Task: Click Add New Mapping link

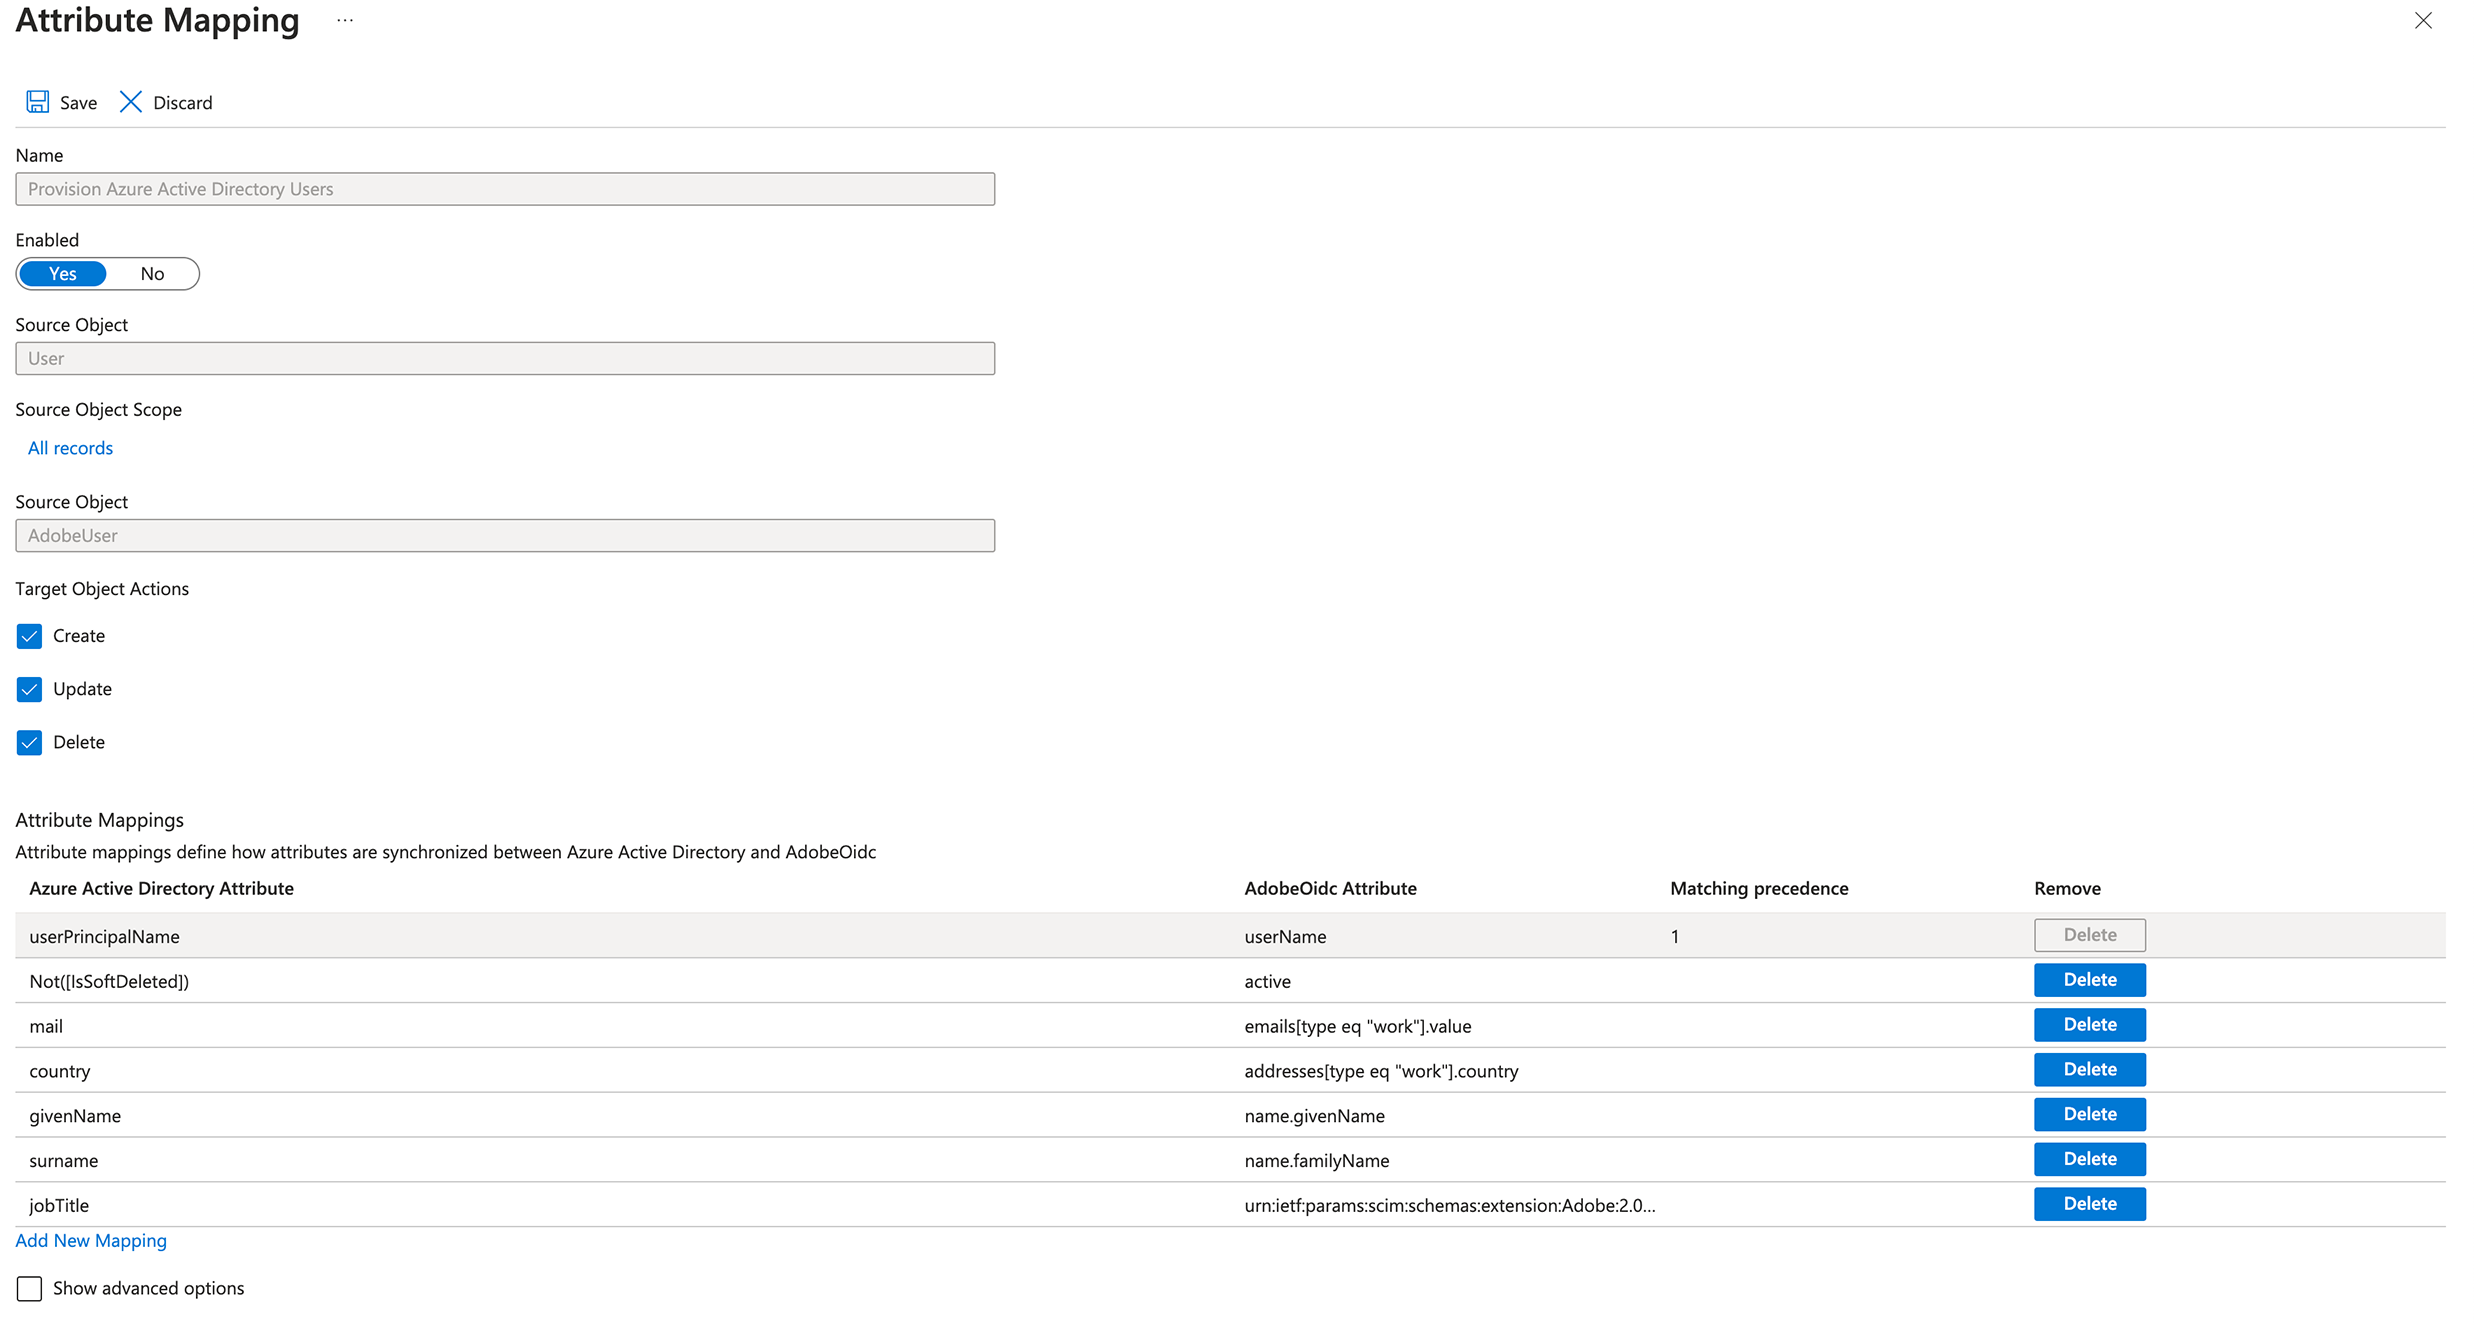Action: point(91,1240)
